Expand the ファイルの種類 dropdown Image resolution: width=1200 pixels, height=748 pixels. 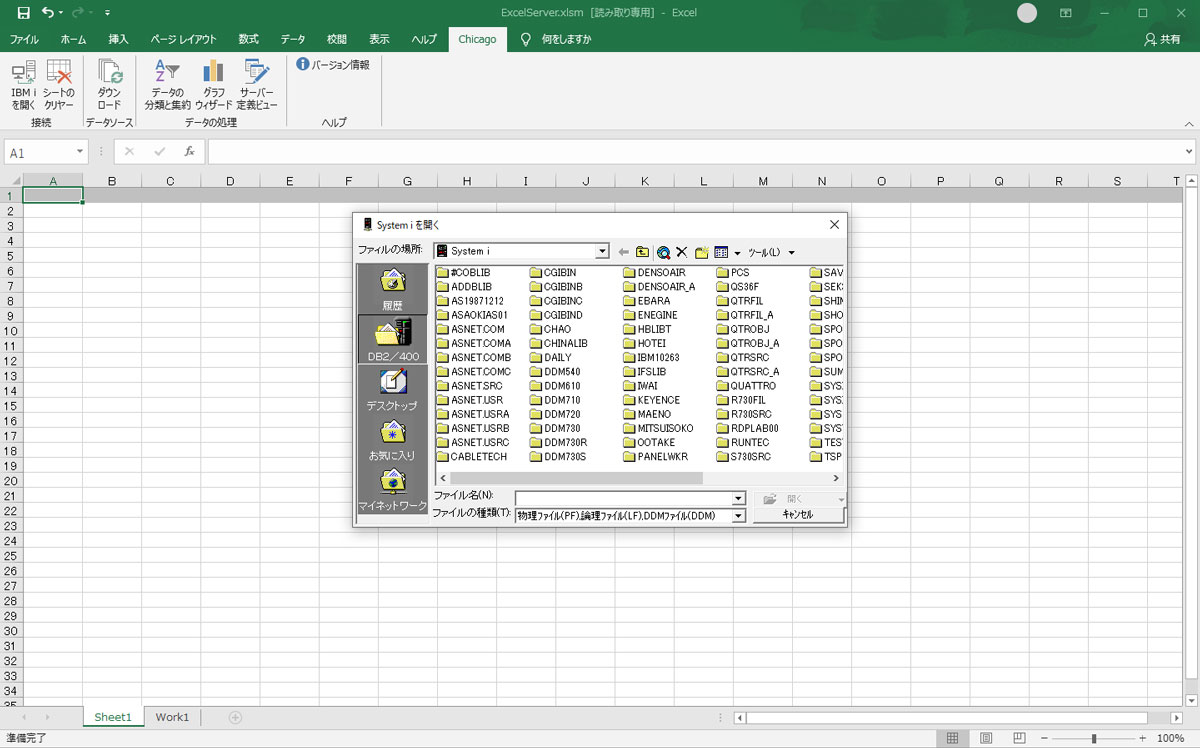pyautogui.click(x=739, y=515)
